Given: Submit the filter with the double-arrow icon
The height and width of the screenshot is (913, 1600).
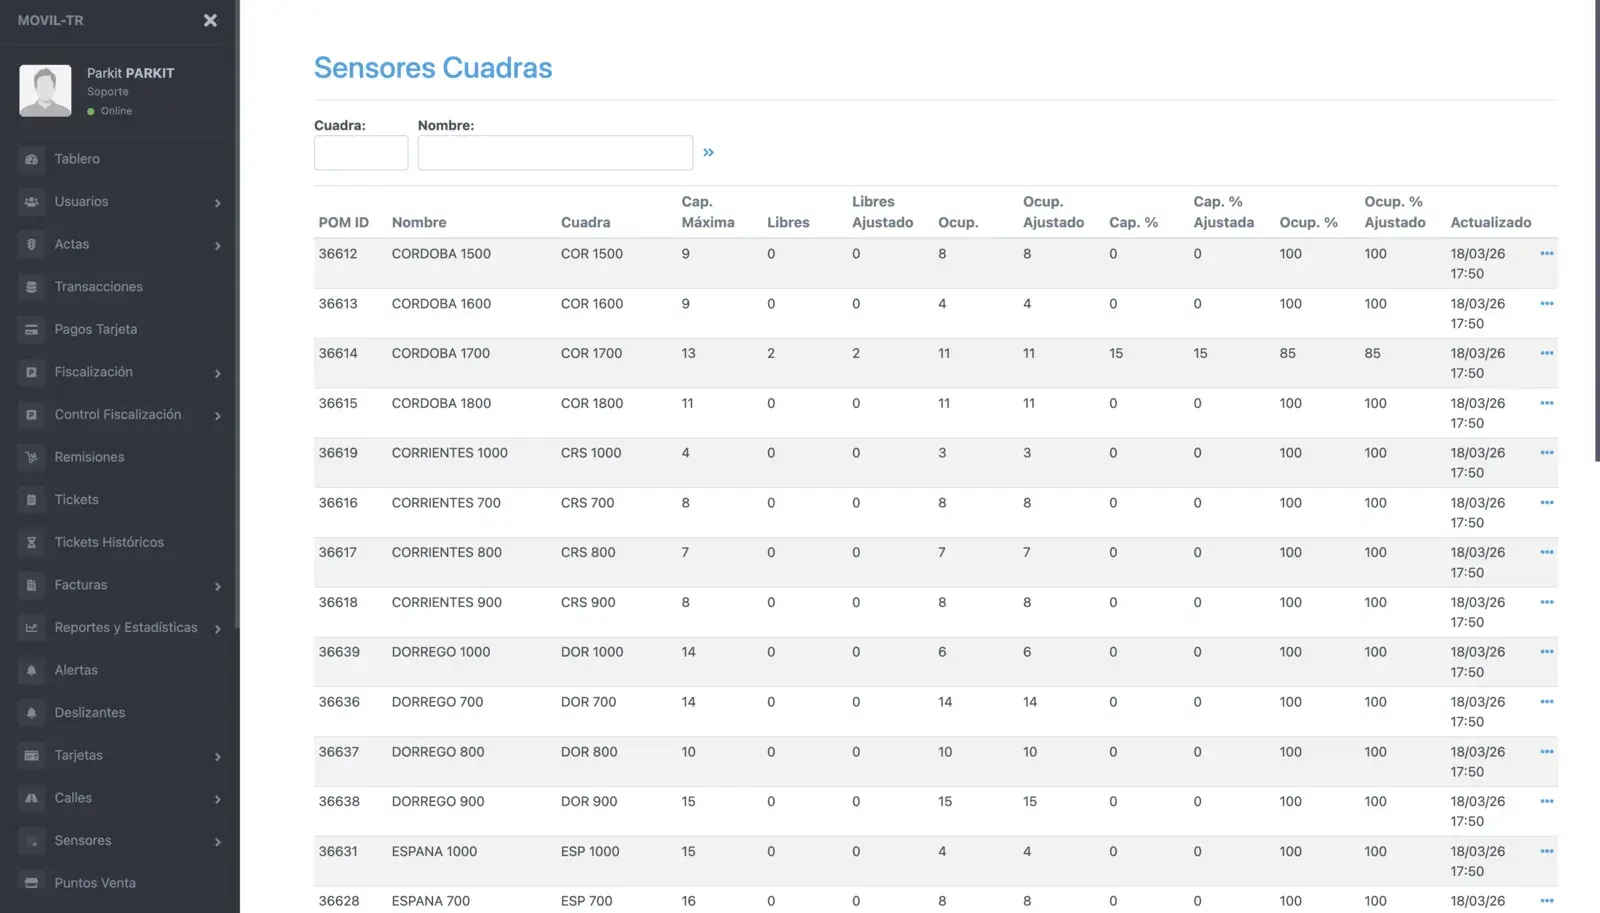Looking at the screenshot, I should 708,152.
